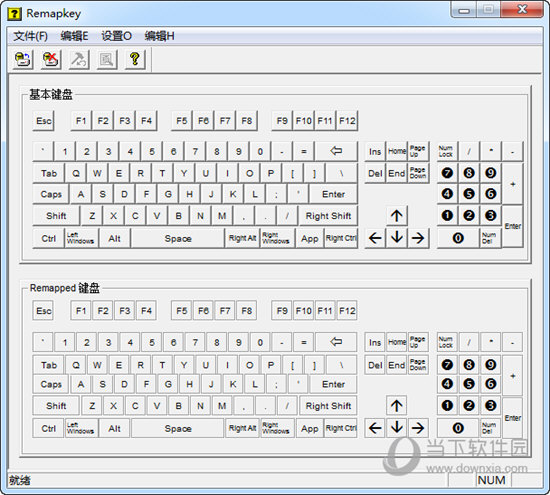Choose Right Shift key on basic keyboard

click(x=328, y=216)
